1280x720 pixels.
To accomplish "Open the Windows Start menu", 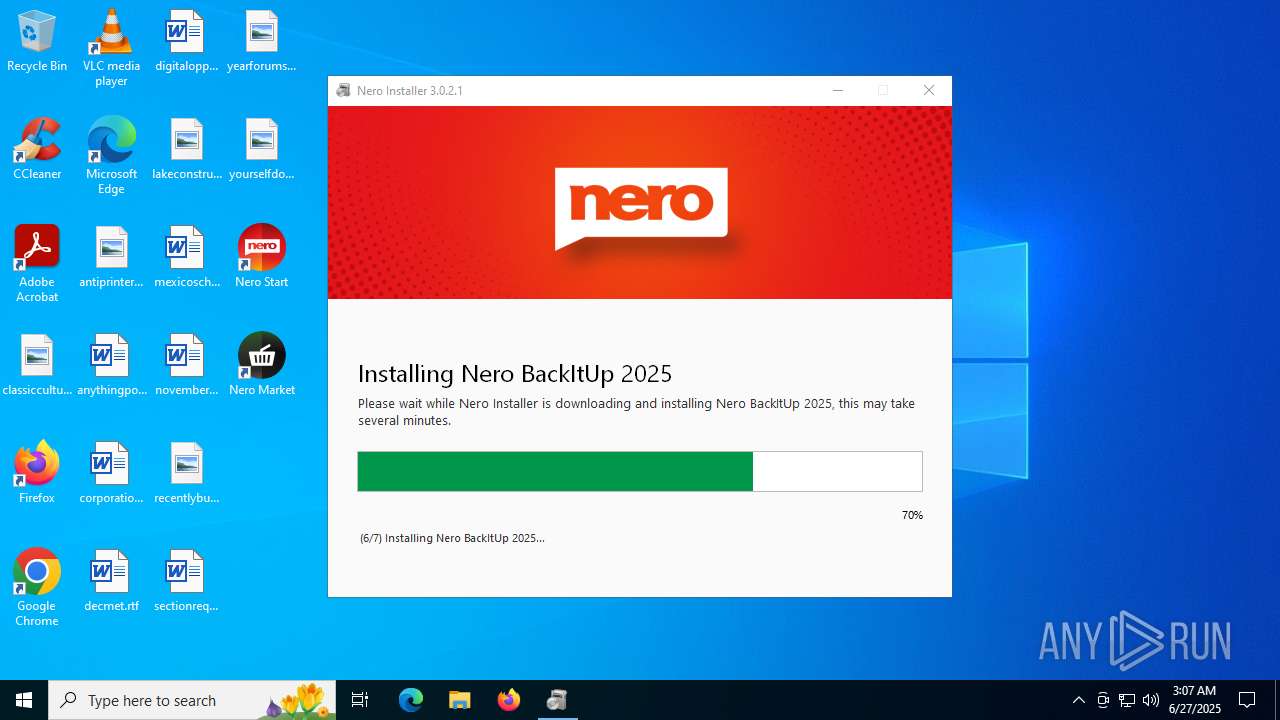I will point(24,700).
